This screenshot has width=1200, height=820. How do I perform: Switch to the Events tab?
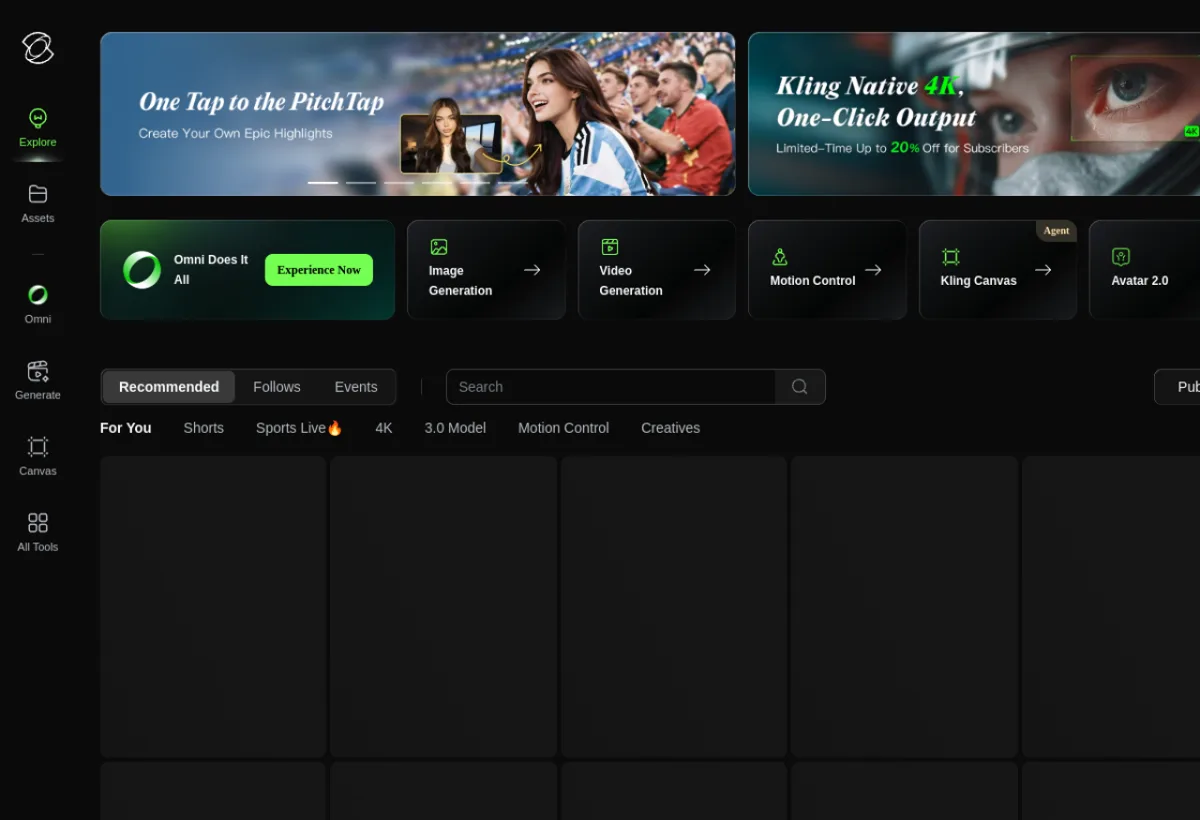(356, 387)
